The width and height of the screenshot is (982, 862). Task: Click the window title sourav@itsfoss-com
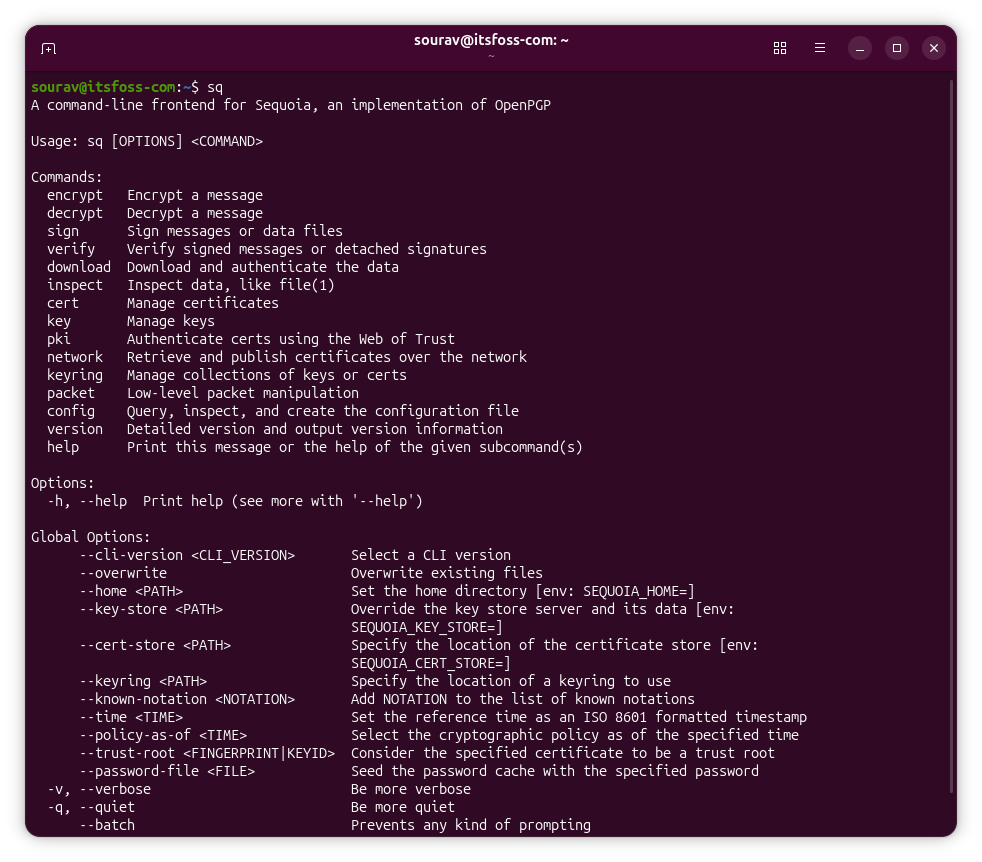click(491, 40)
